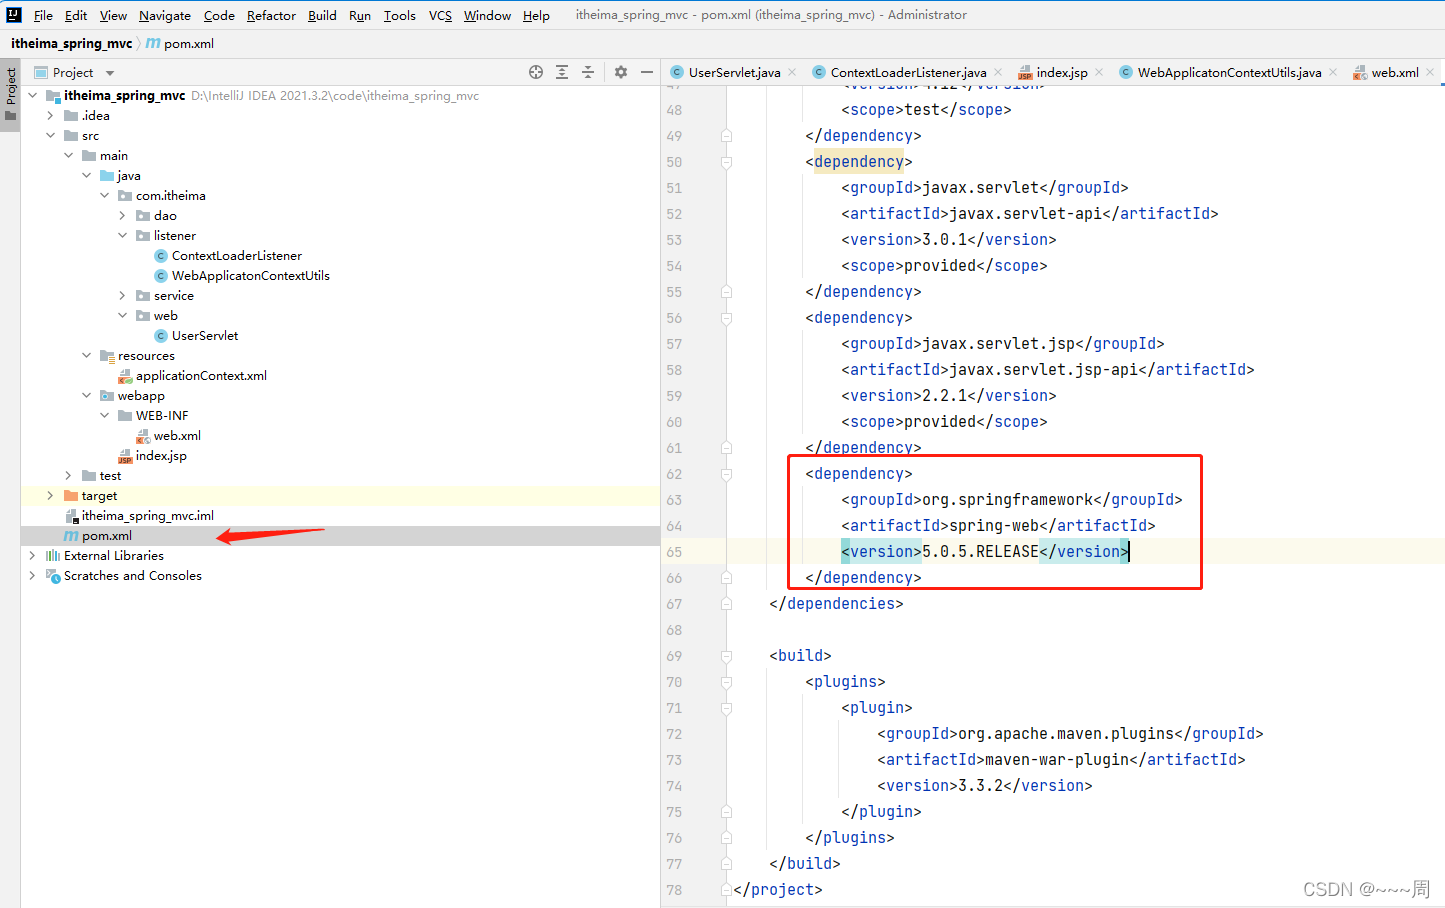Image resolution: width=1445 pixels, height=908 pixels.
Task: Collapse the web package
Action: coord(122,315)
